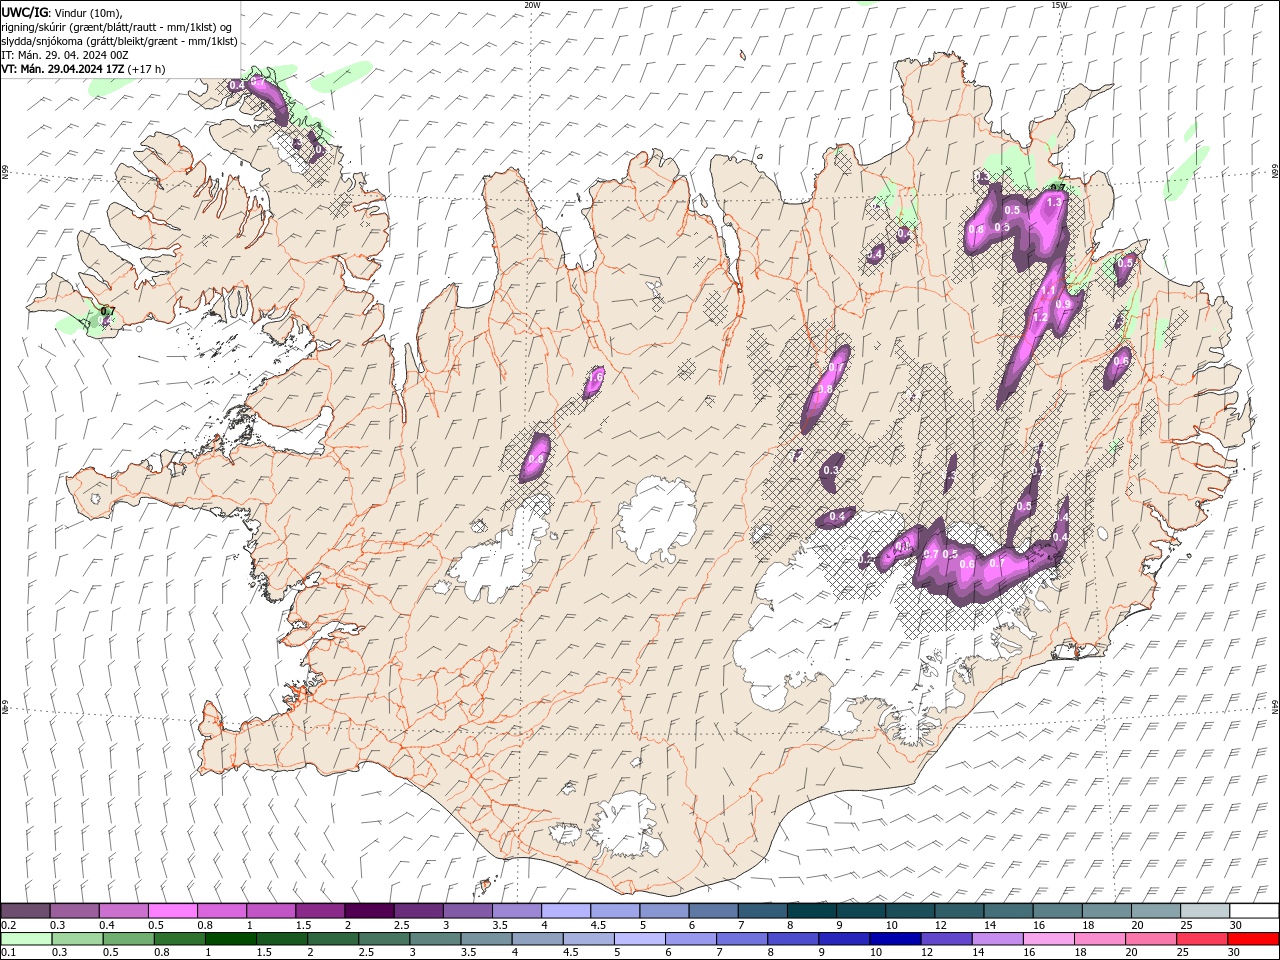
Task: Select bottom-row light blue swatch at 5
Action: click(x=640, y=939)
